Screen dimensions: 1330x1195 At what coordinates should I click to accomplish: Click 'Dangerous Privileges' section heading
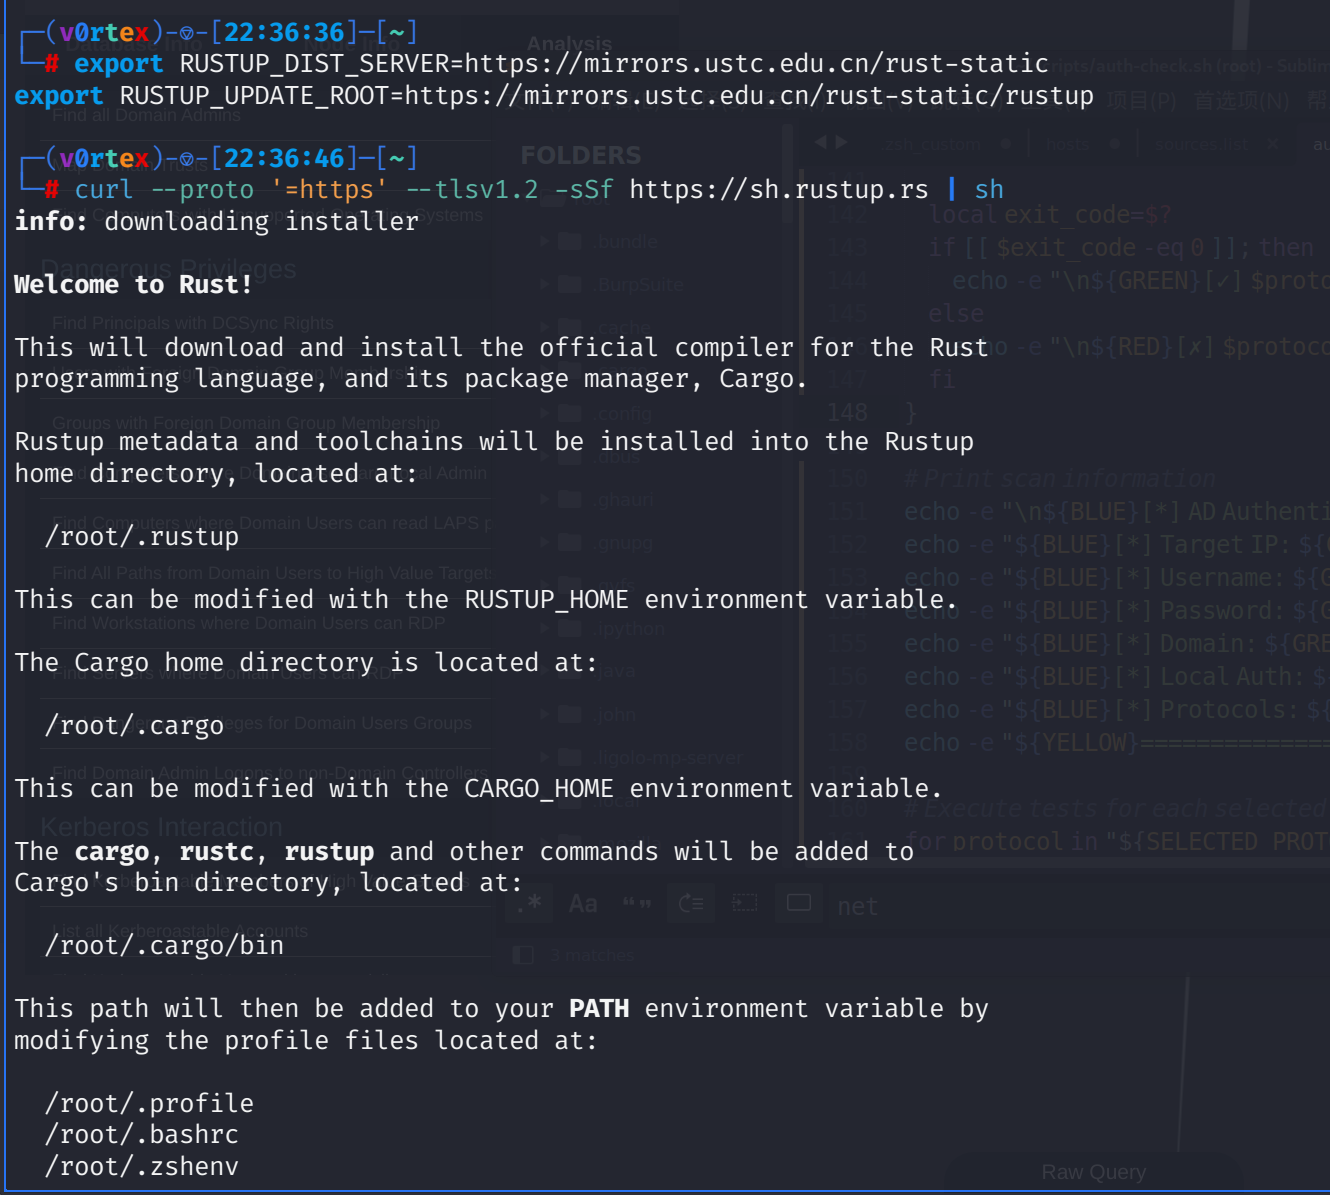click(168, 269)
